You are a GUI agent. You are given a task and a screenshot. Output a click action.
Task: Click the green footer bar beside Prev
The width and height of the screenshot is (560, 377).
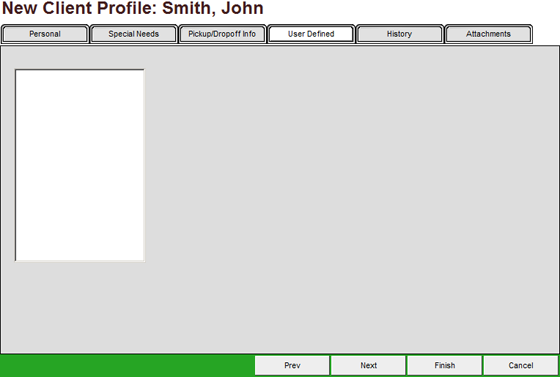click(x=127, y=366)
